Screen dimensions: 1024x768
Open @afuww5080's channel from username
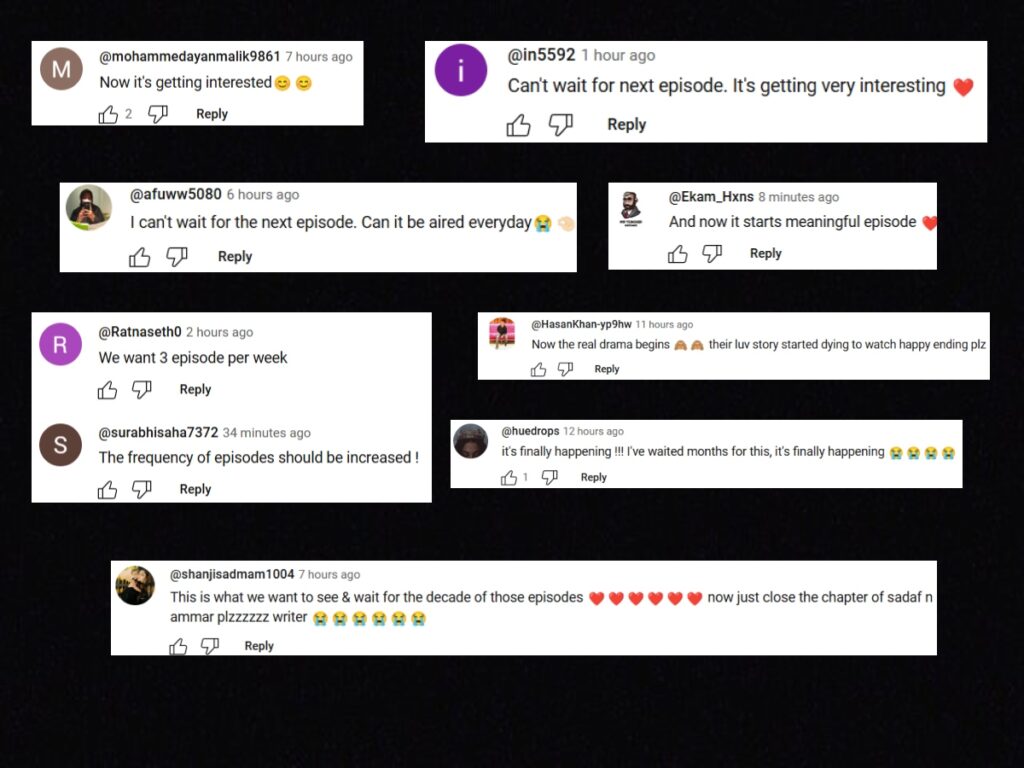pos(176,195)
